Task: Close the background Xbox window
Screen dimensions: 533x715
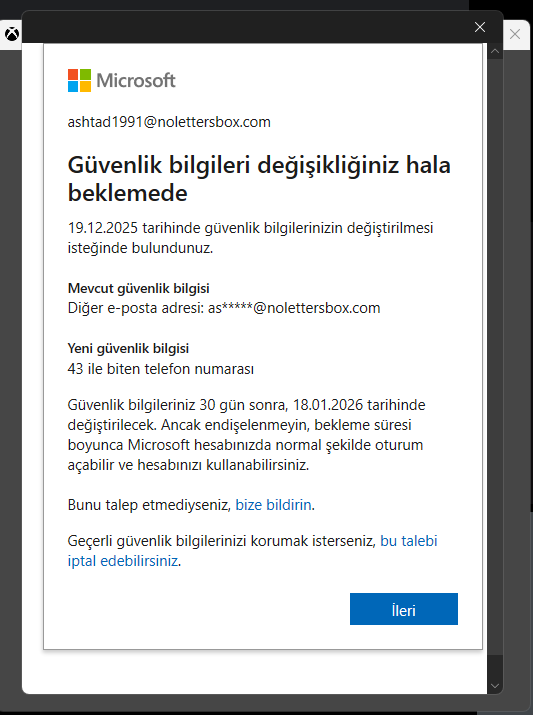Action: coord(515,34)
